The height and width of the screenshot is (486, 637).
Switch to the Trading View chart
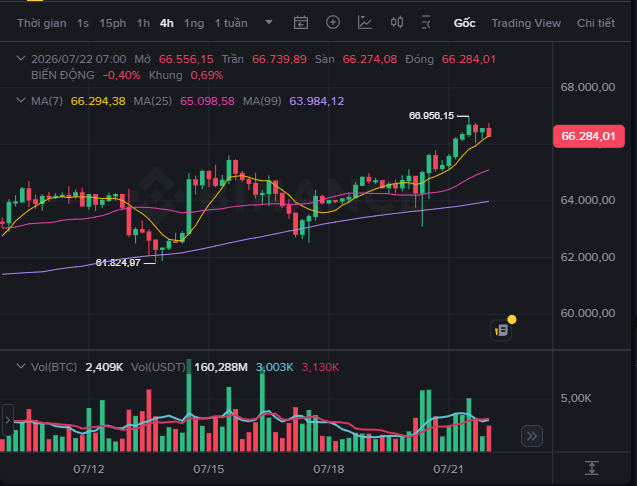click(x=526, y=23)
